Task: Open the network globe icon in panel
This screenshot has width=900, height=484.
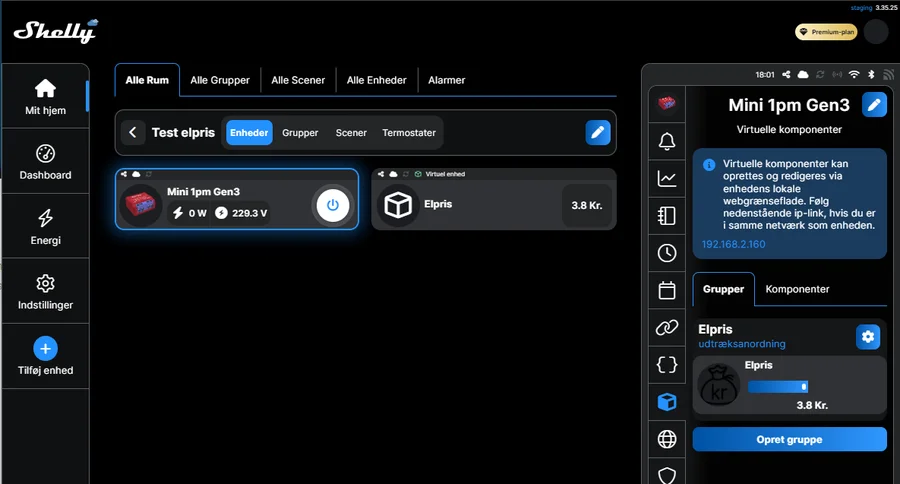Action: tap(666, 439)
